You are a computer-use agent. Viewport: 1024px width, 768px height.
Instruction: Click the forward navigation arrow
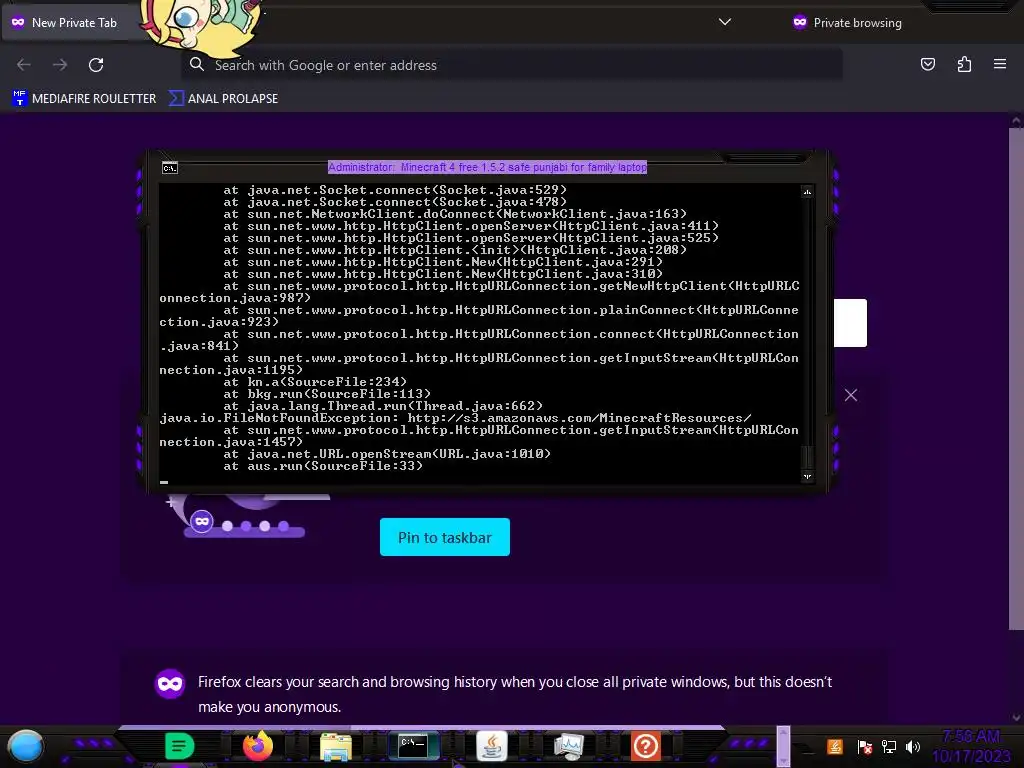point(60,65)
